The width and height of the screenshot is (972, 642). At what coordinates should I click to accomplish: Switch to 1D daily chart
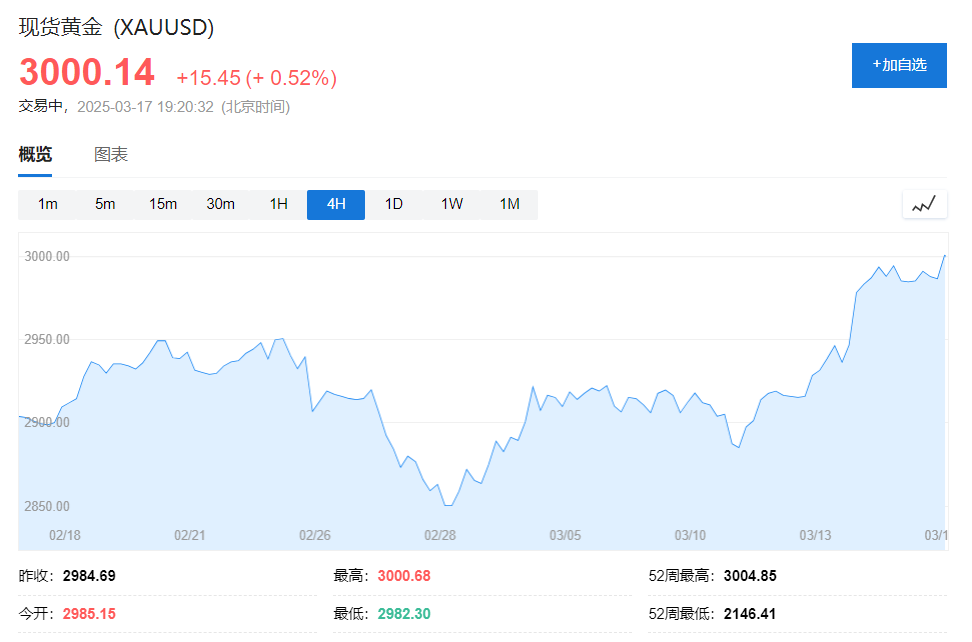394,204
